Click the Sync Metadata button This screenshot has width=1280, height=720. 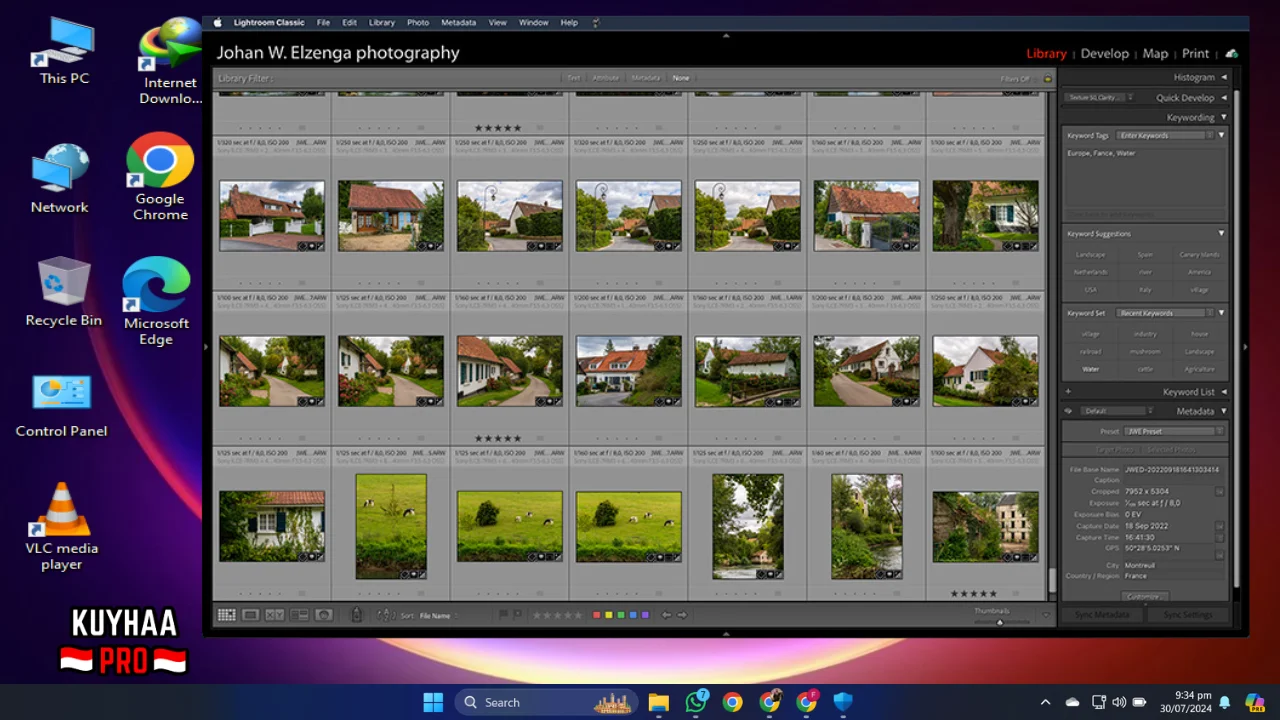tap(1102, 615)
